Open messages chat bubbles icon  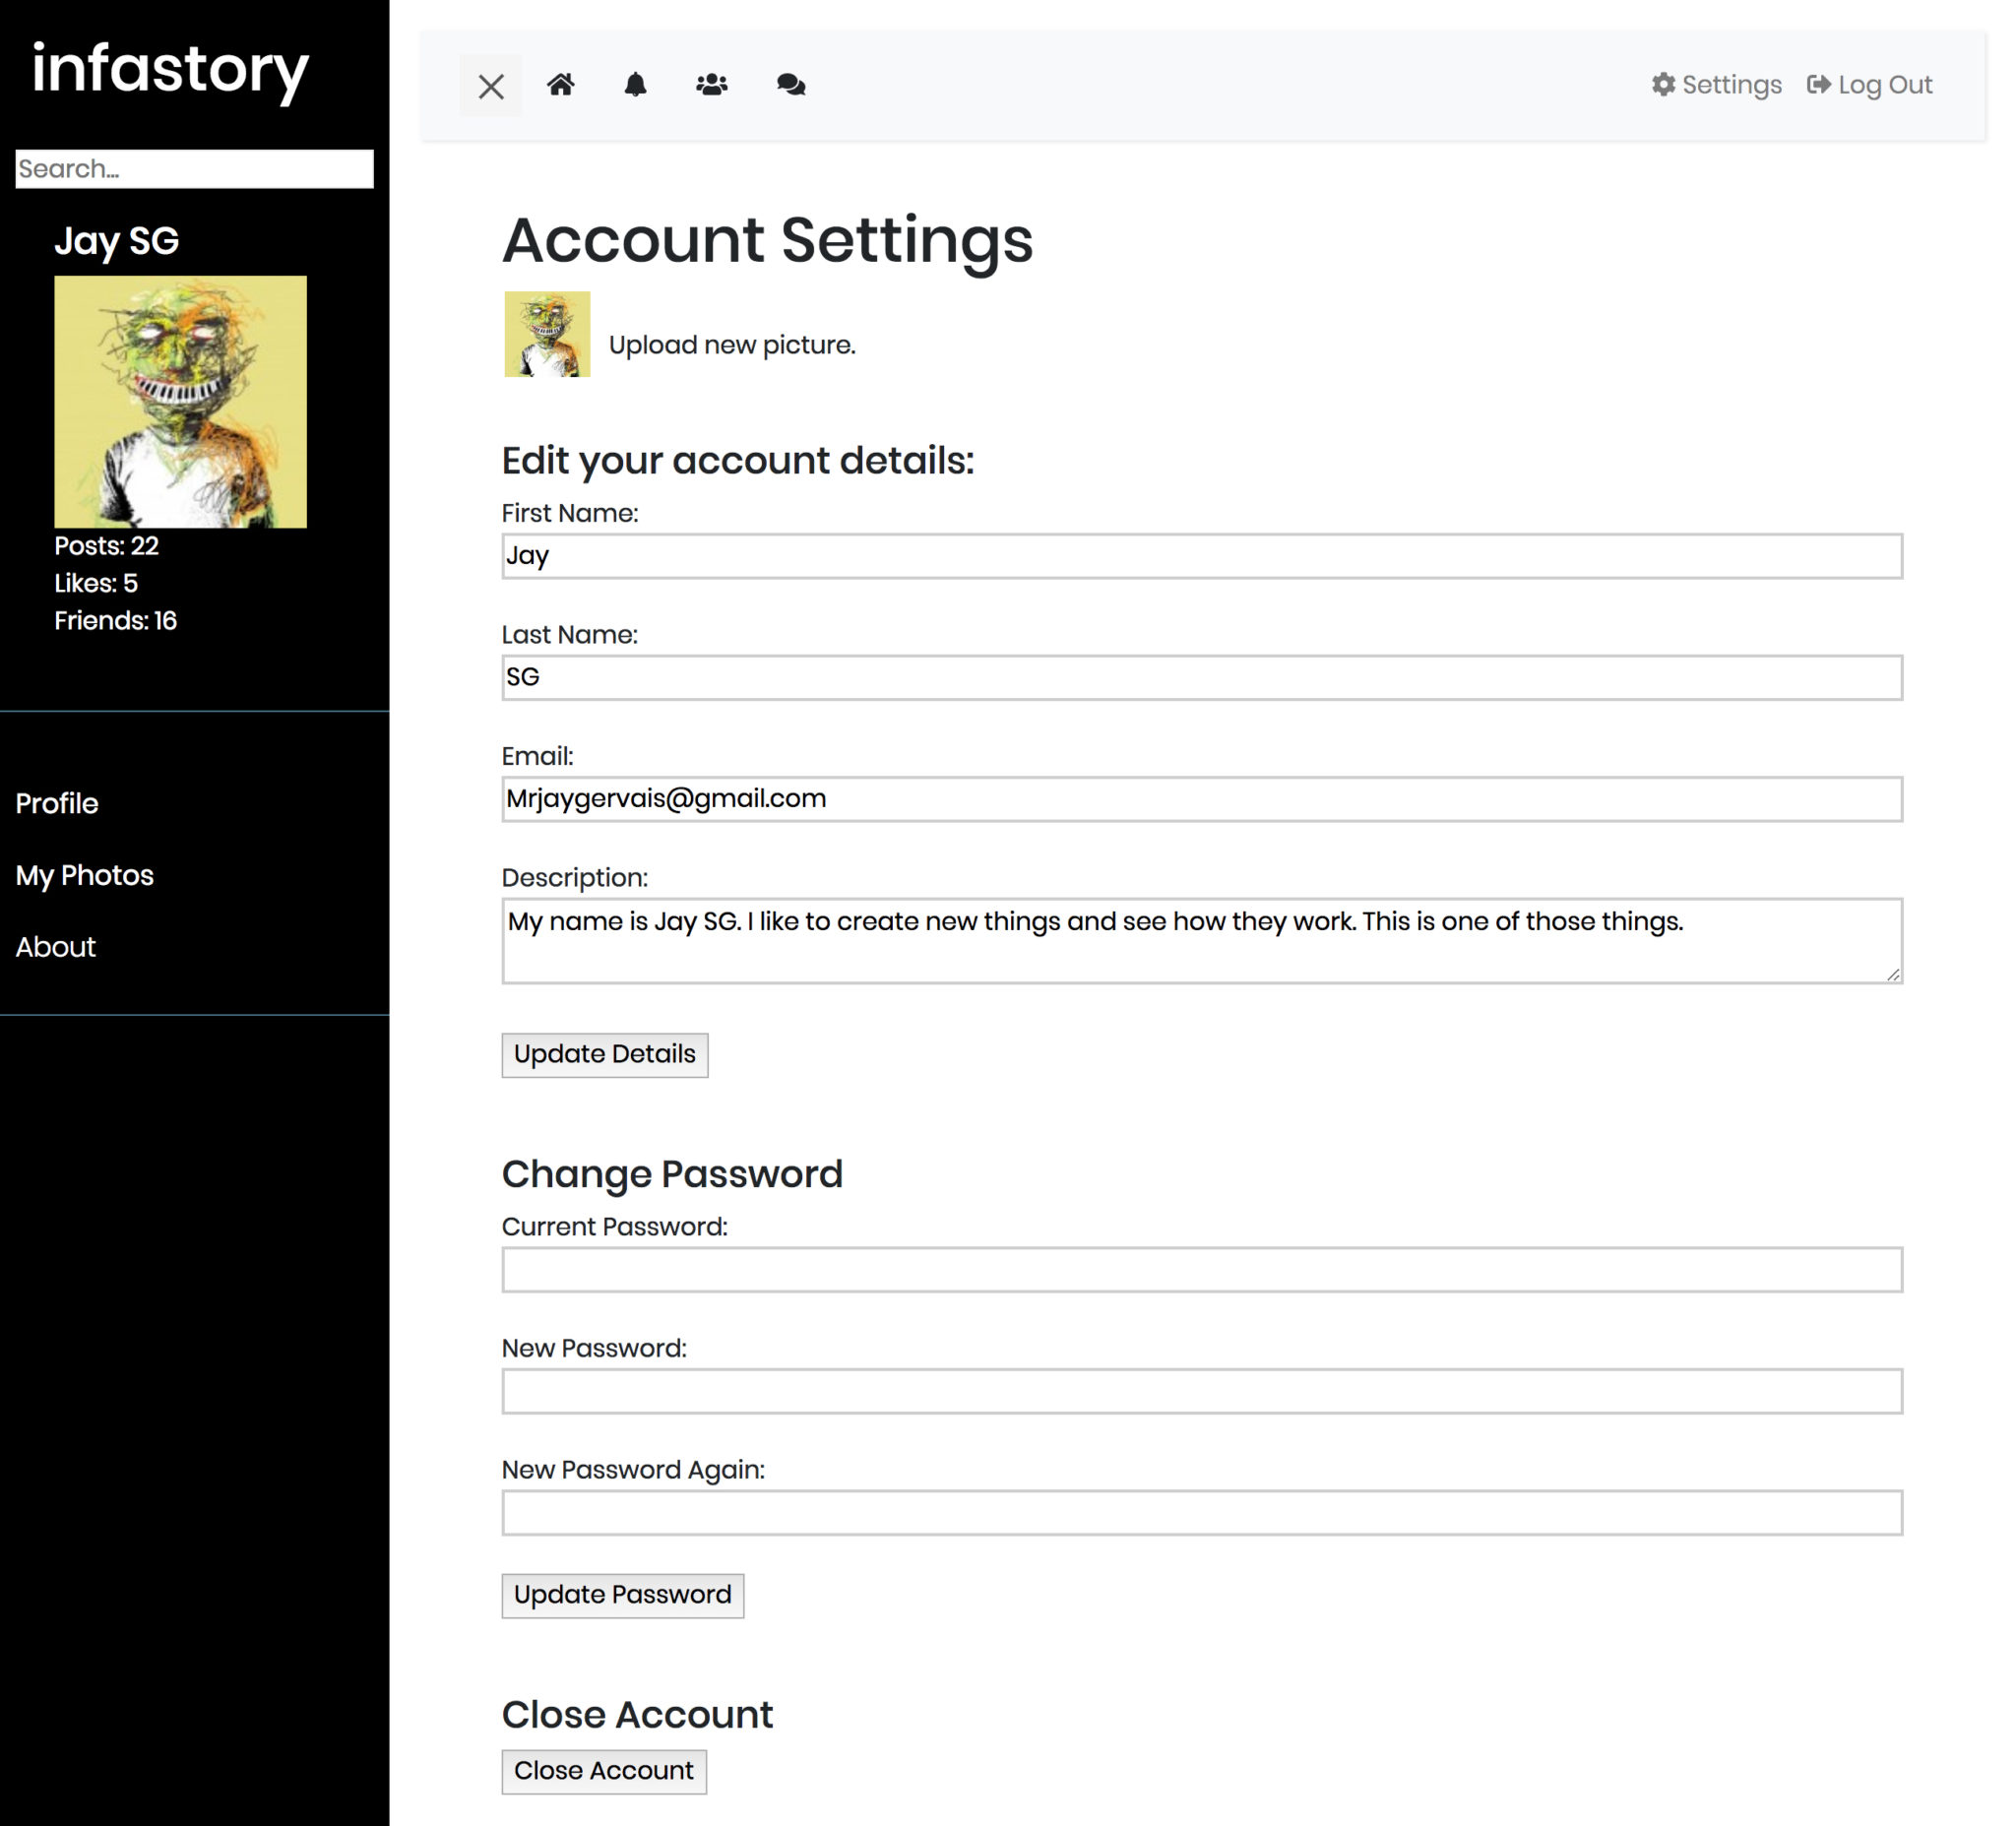point(790,85)
